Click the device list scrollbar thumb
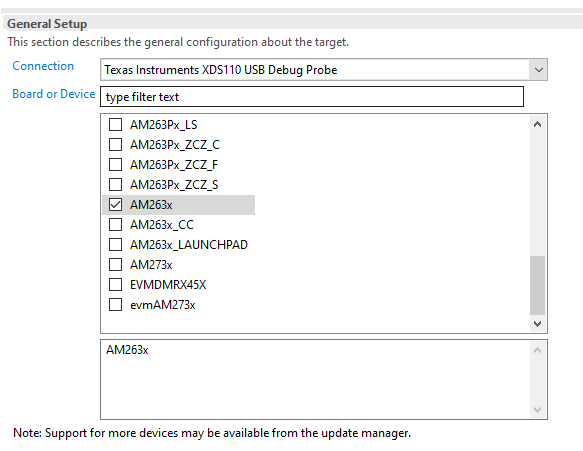The image size is (583, 451). (537, 285)
